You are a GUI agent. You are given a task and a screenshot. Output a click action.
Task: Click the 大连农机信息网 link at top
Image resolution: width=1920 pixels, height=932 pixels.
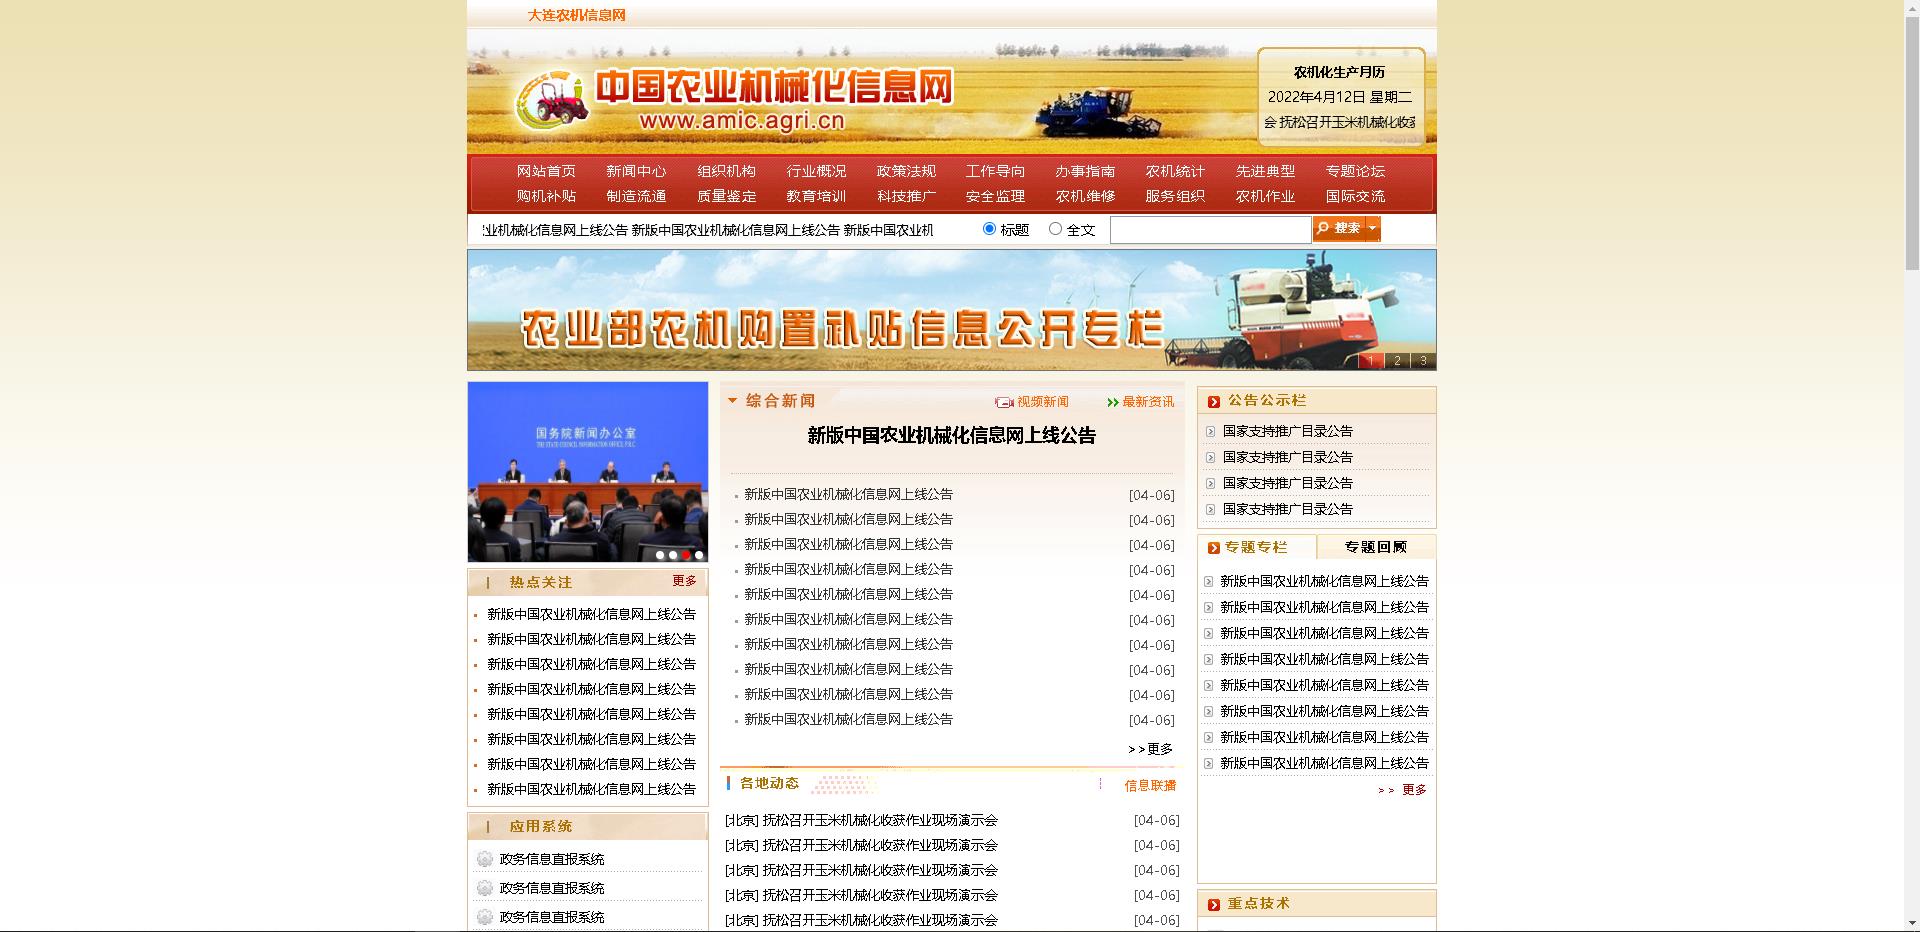[x=577, y=15]
